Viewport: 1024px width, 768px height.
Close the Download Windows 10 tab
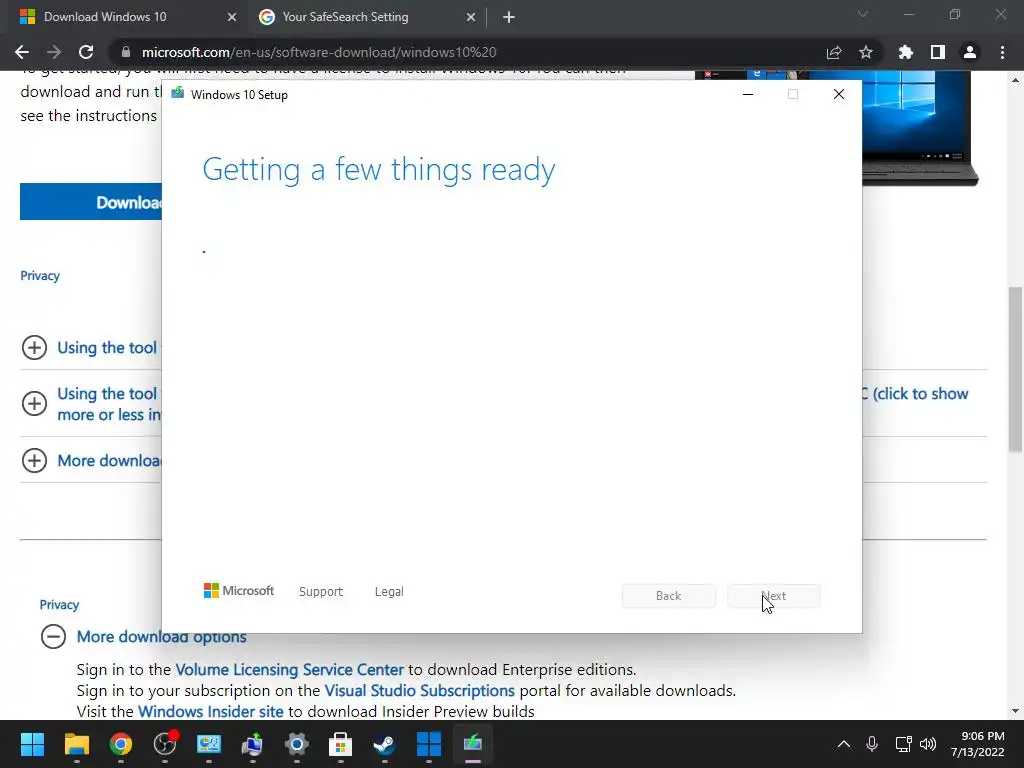tap(232, 17)
